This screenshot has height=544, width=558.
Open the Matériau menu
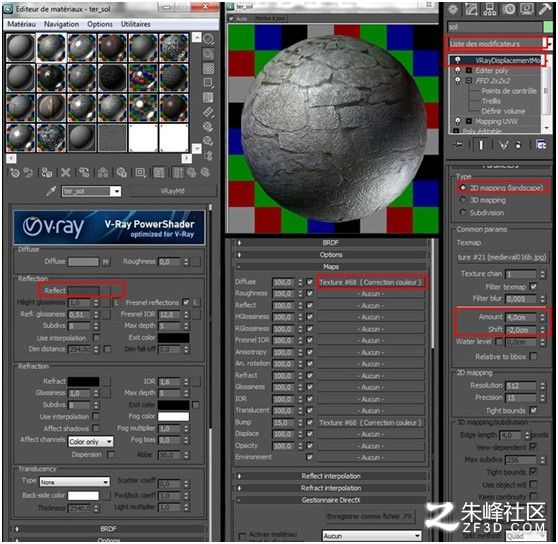pos(21,24)
